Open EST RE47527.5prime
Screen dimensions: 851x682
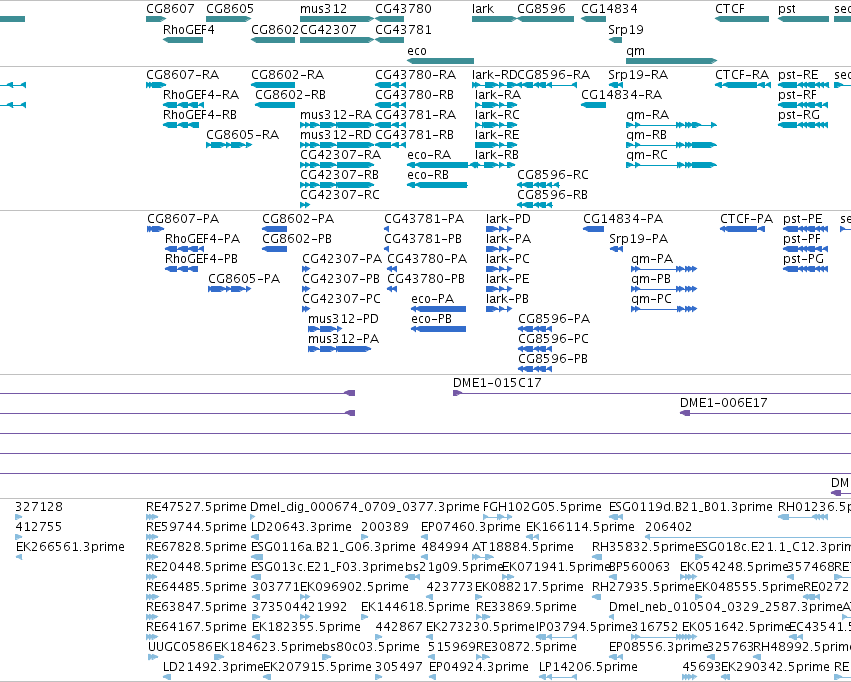point(196,507)
